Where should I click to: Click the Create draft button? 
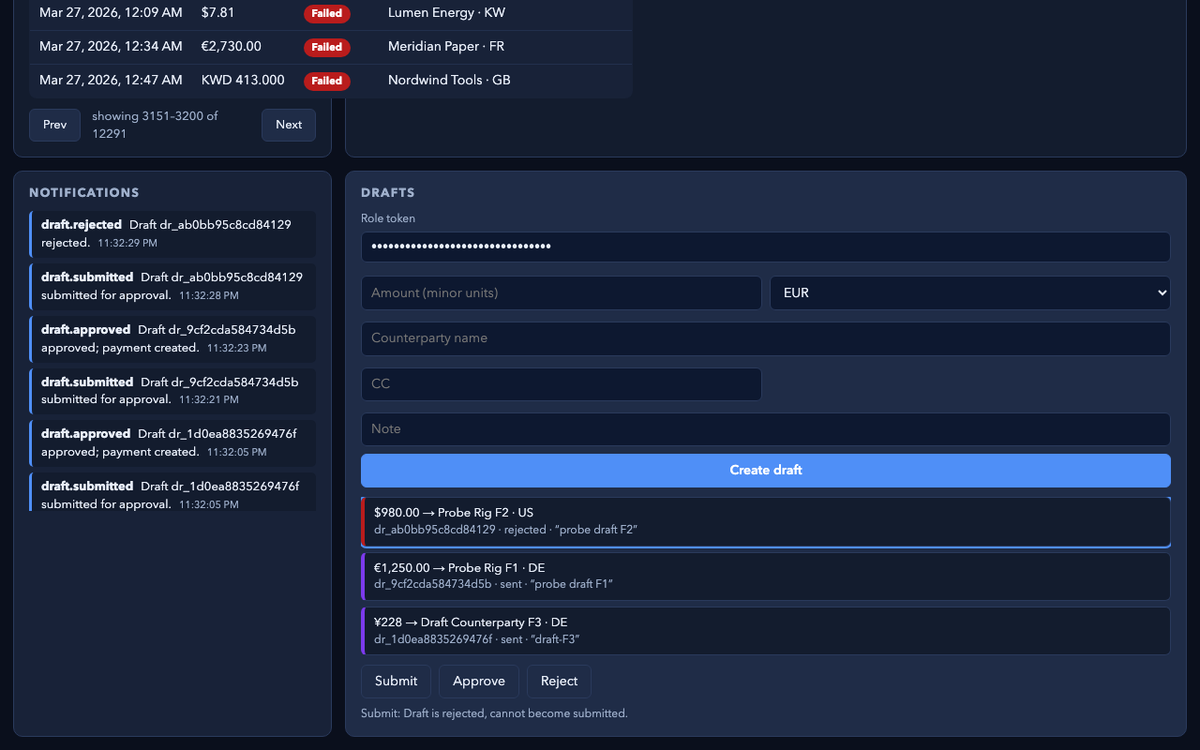pyautogui.click(x=765, y=470)
